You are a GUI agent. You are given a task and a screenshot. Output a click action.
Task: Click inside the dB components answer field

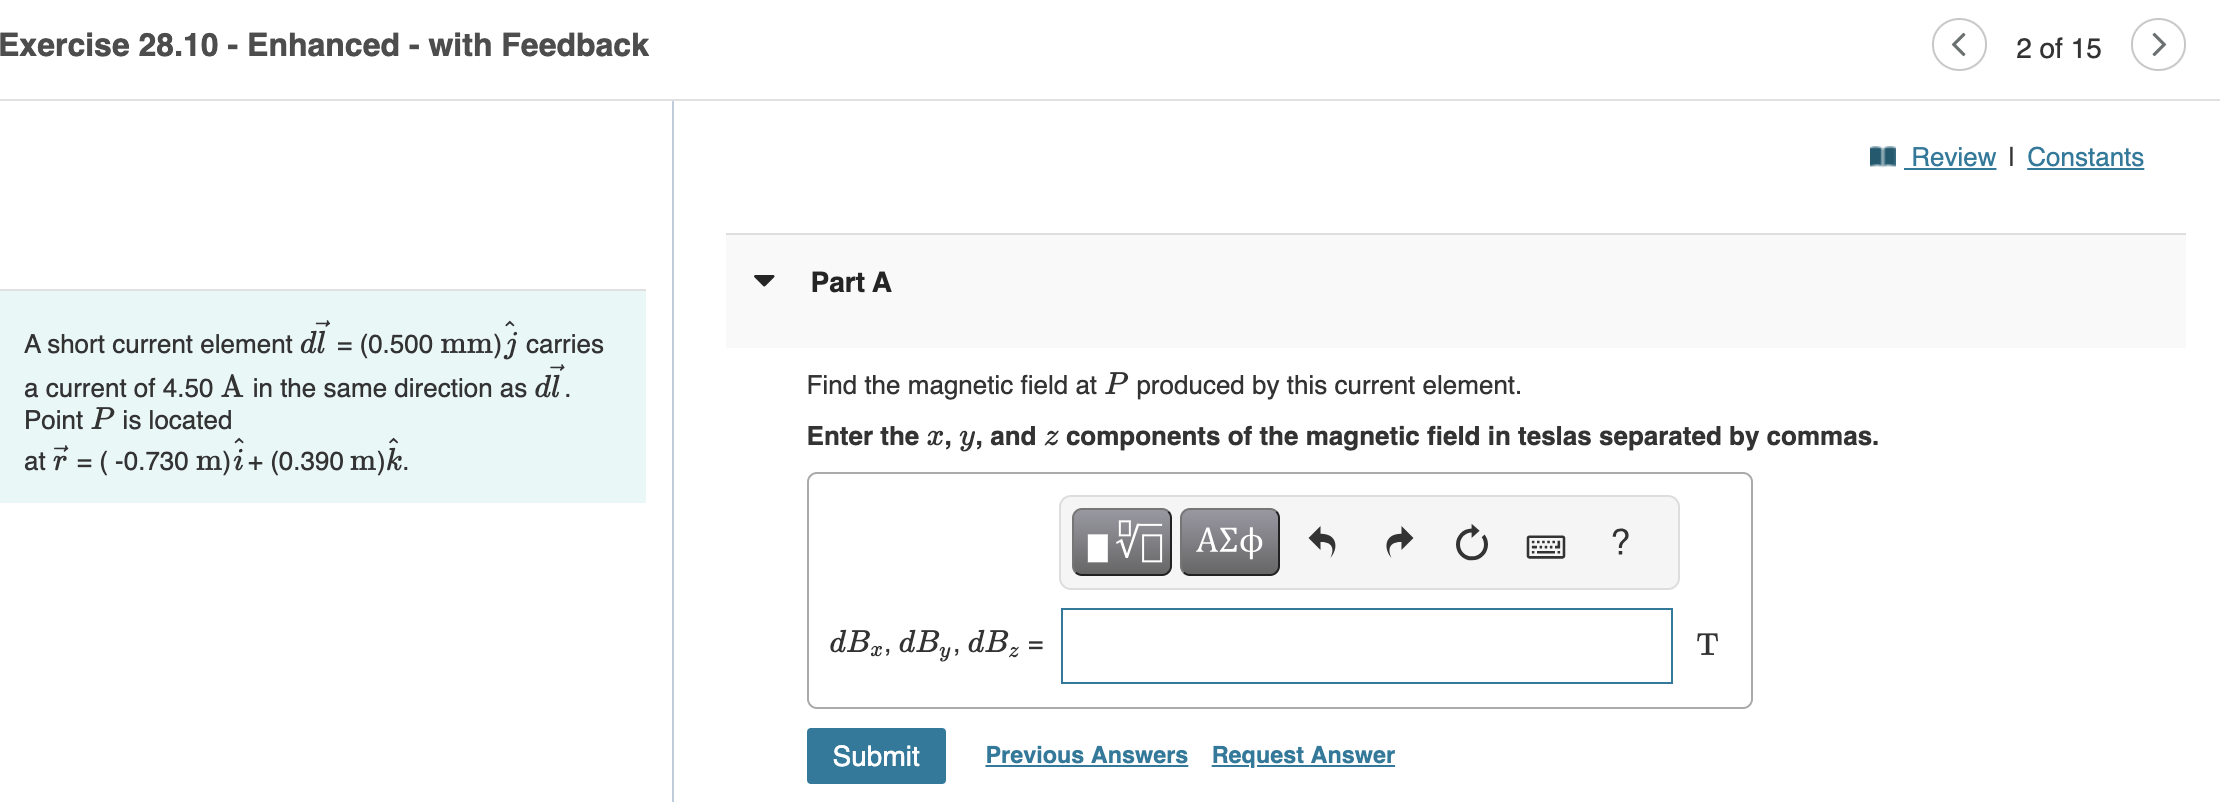(x=1366, y=646)
